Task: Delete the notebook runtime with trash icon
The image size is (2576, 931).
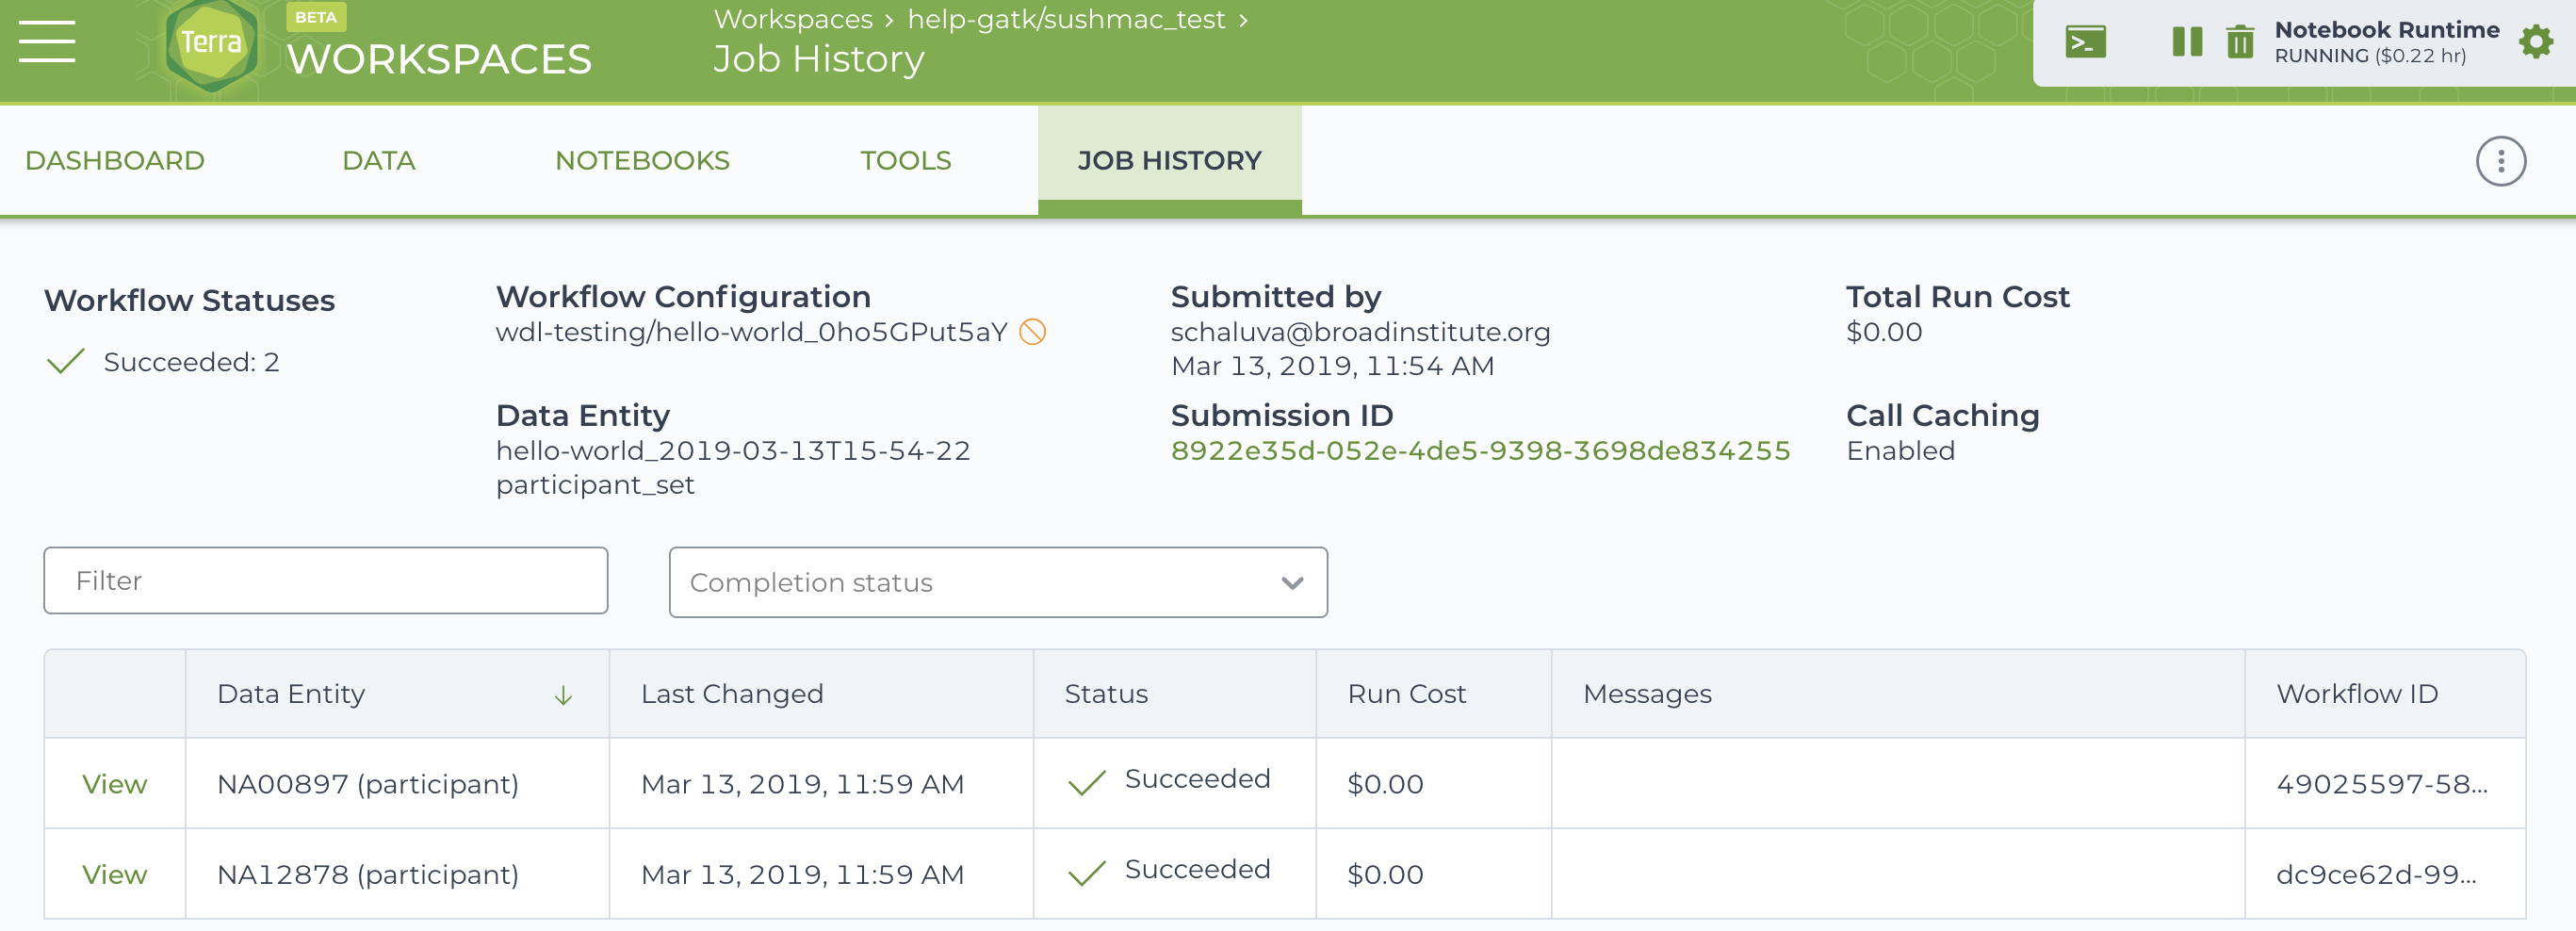Action: click(x=2240, y=42)
